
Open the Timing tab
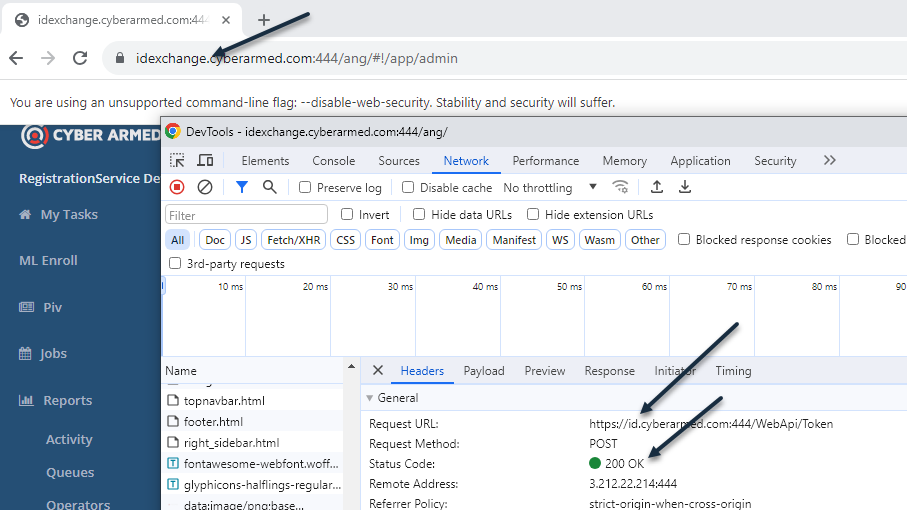pyautogui.click(x=733, y=371)
